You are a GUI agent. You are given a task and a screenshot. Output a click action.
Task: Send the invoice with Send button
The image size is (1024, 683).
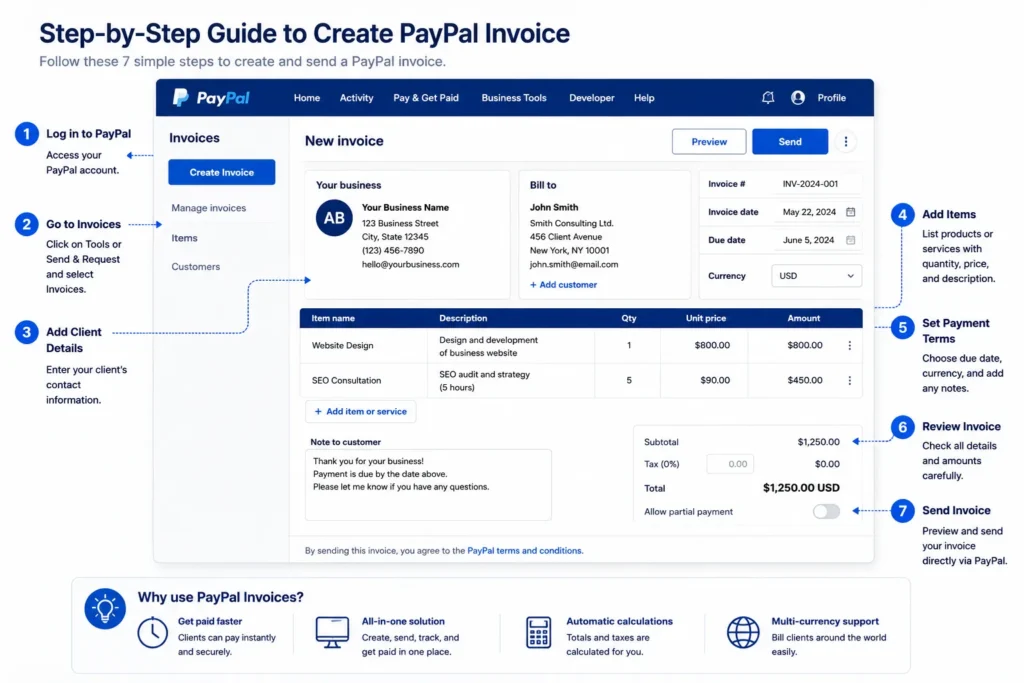pyautogui.click(x=790, y=142)
